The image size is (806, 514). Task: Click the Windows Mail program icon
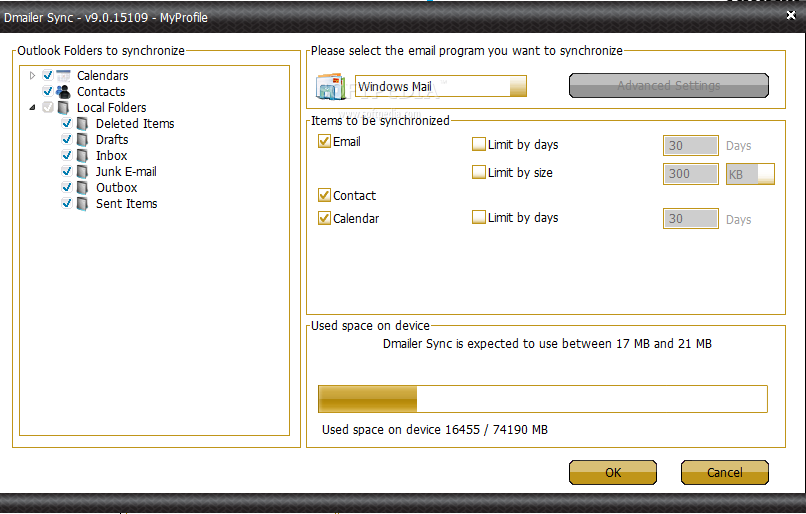pos(331,86)
